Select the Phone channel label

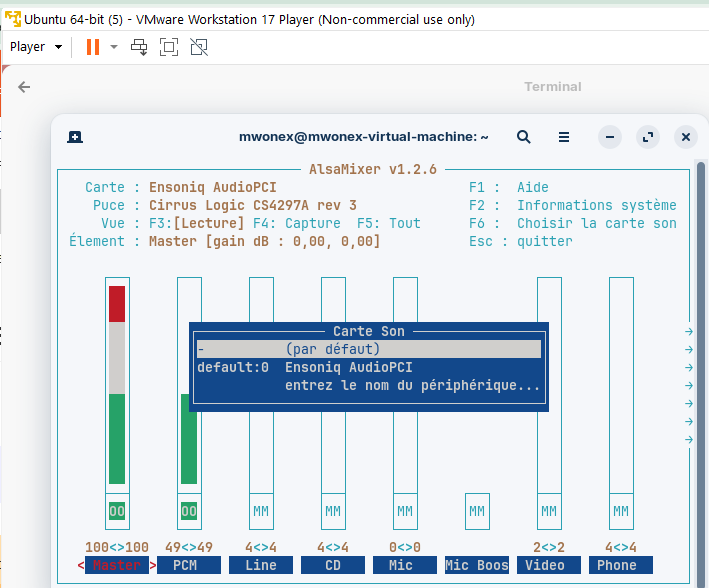(x=621, y=565)
